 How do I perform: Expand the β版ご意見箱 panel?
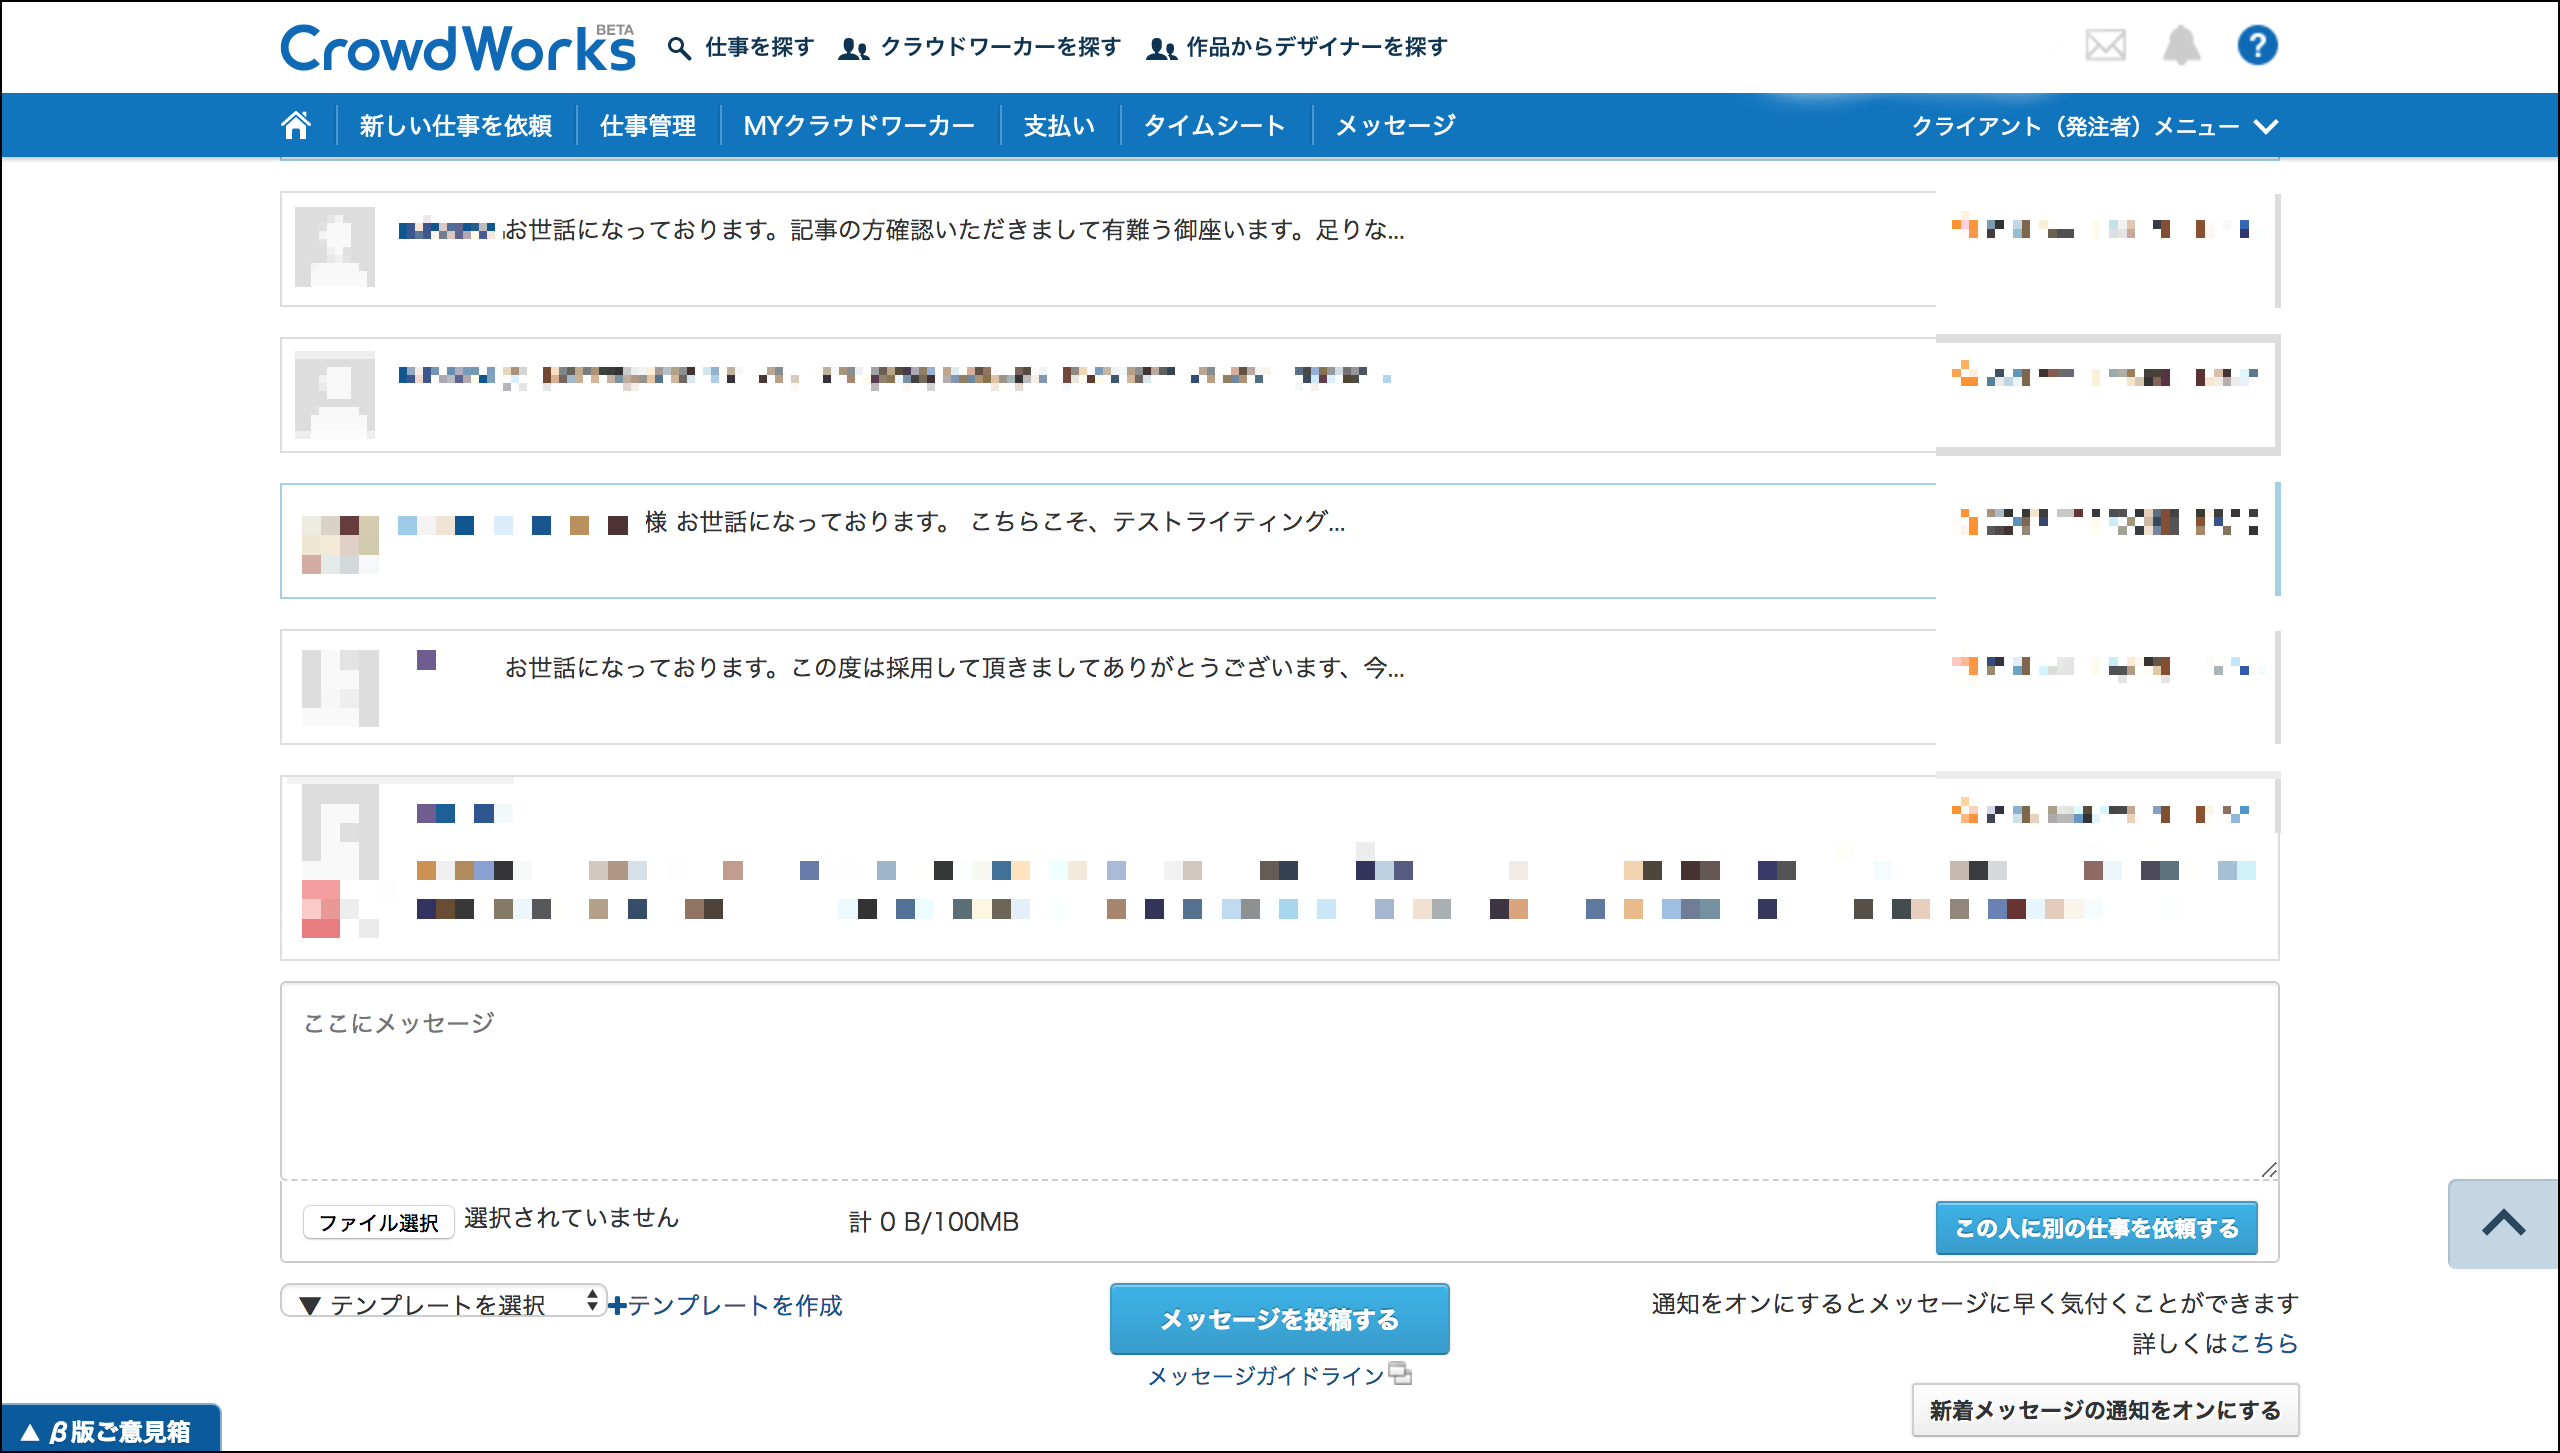pos(108,1431)
